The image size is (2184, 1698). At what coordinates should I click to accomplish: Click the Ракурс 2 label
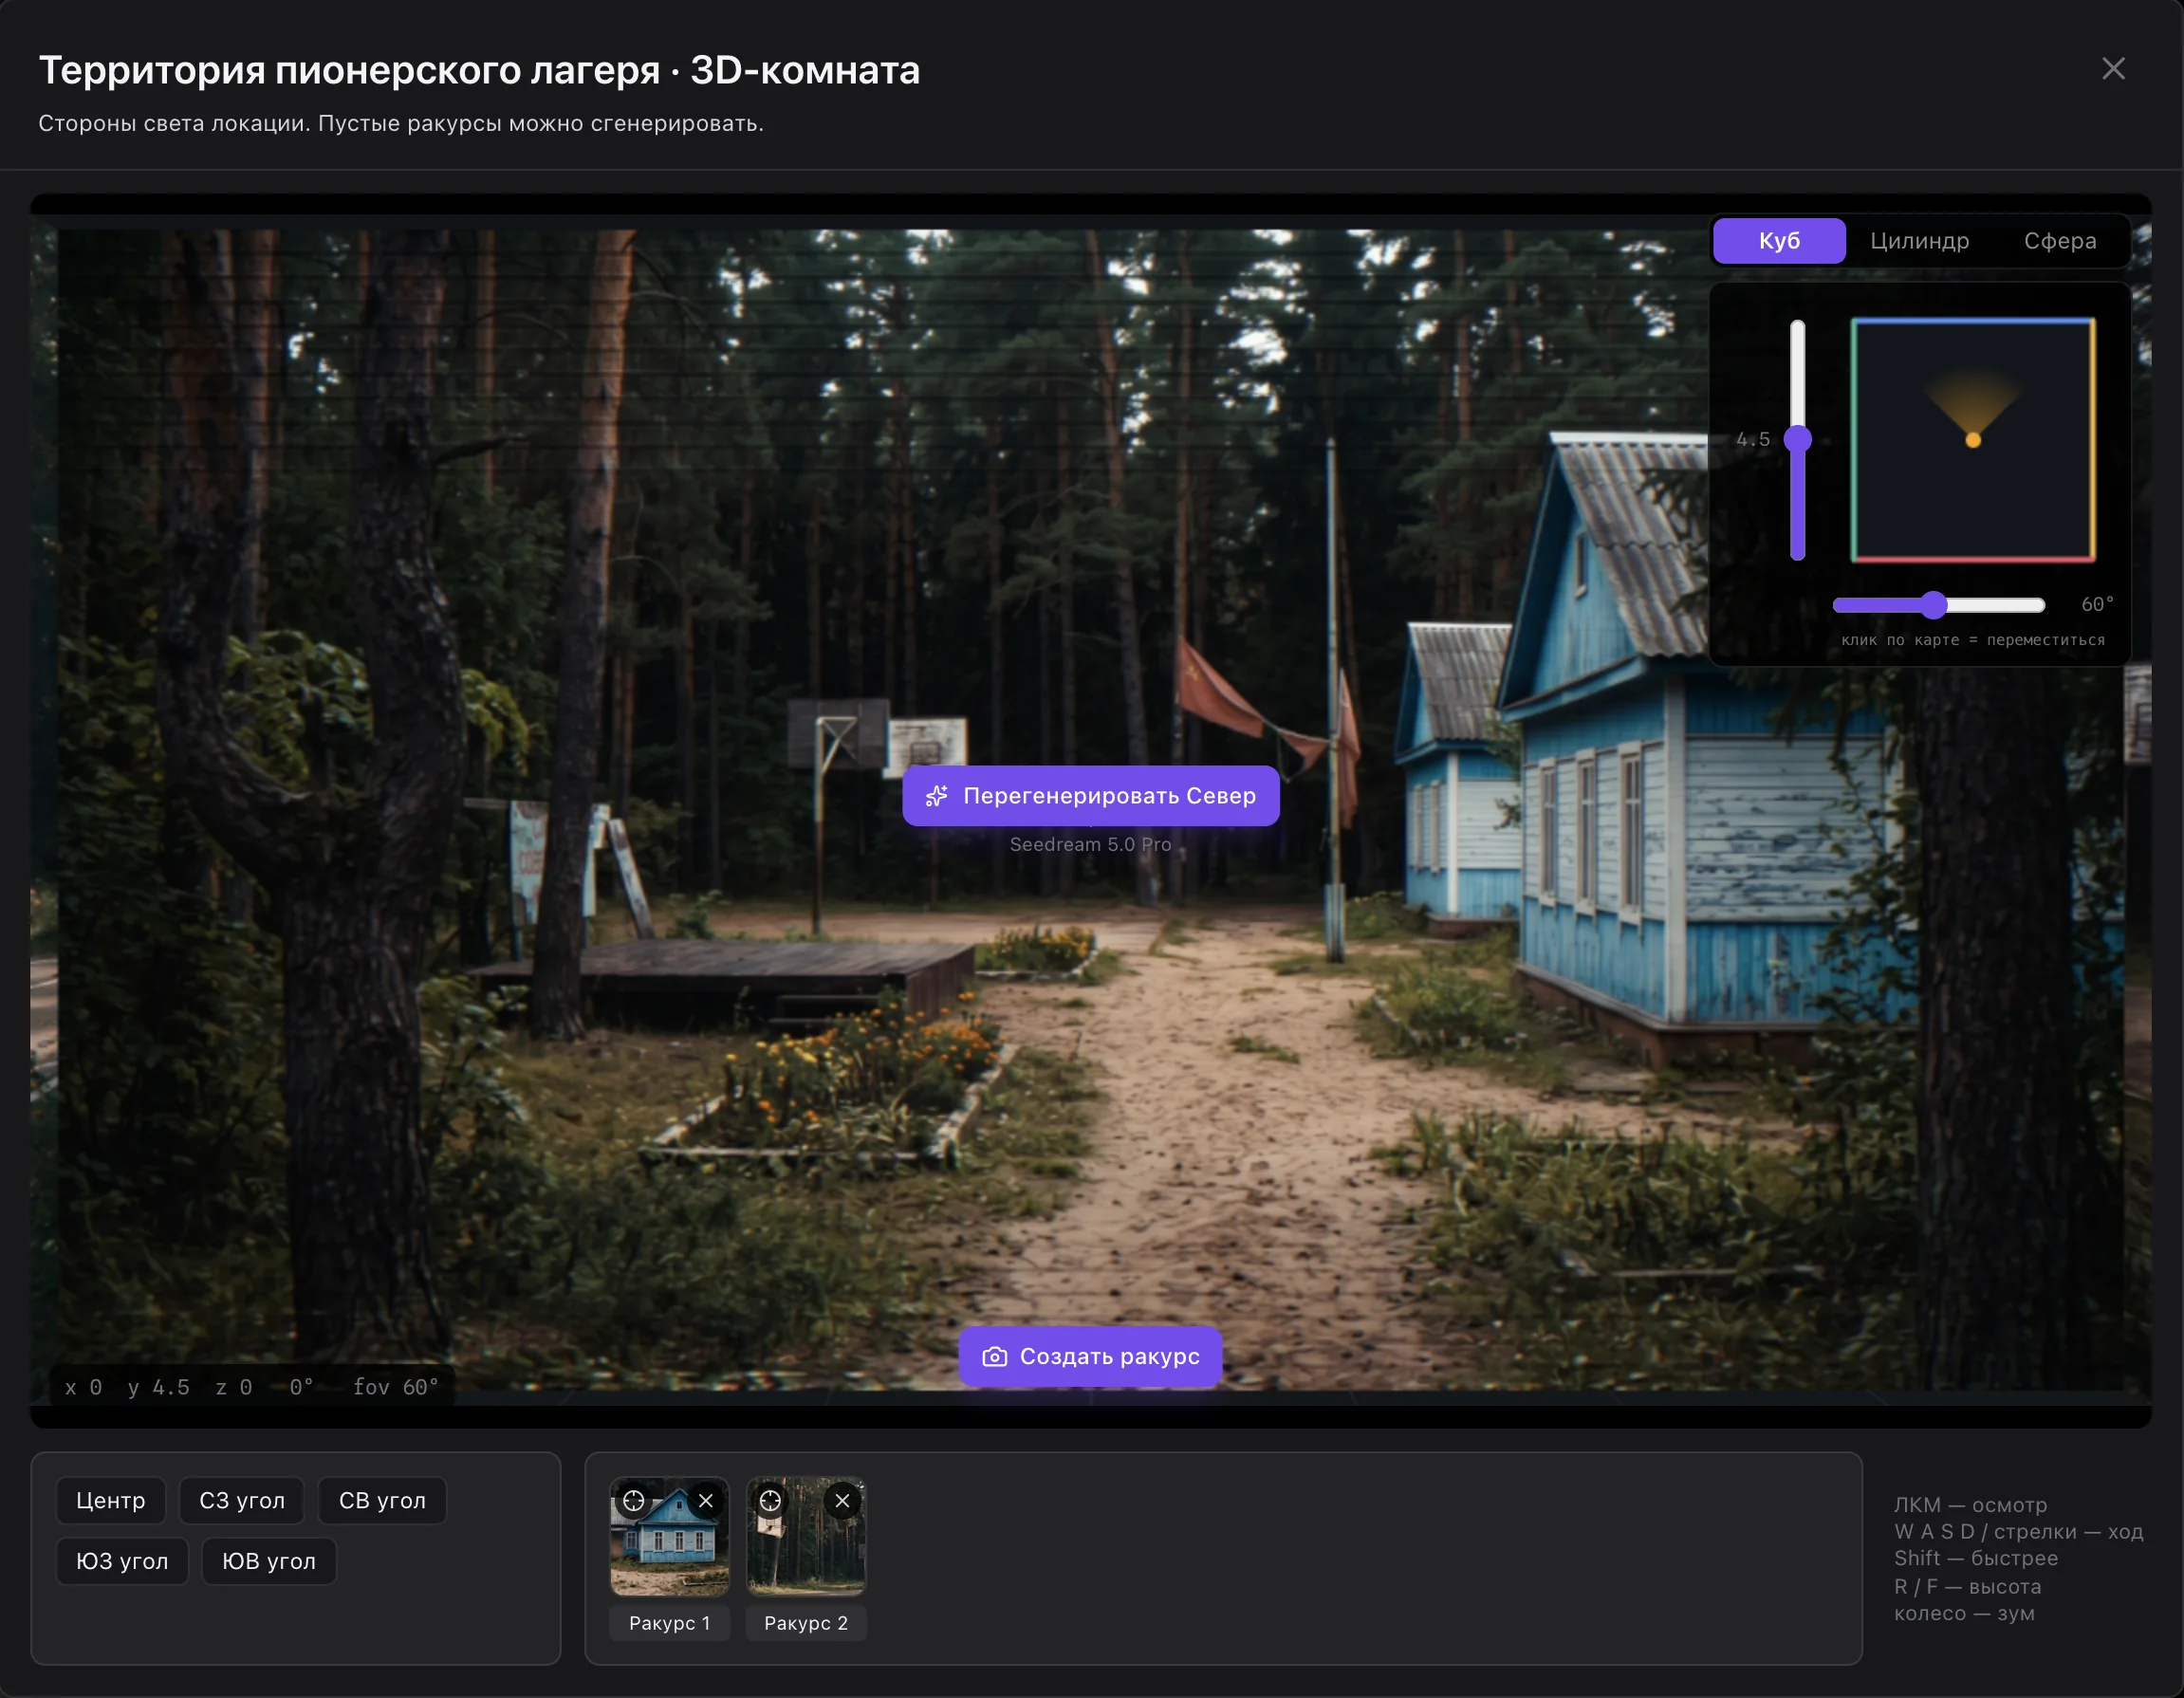click(806, 1624)
